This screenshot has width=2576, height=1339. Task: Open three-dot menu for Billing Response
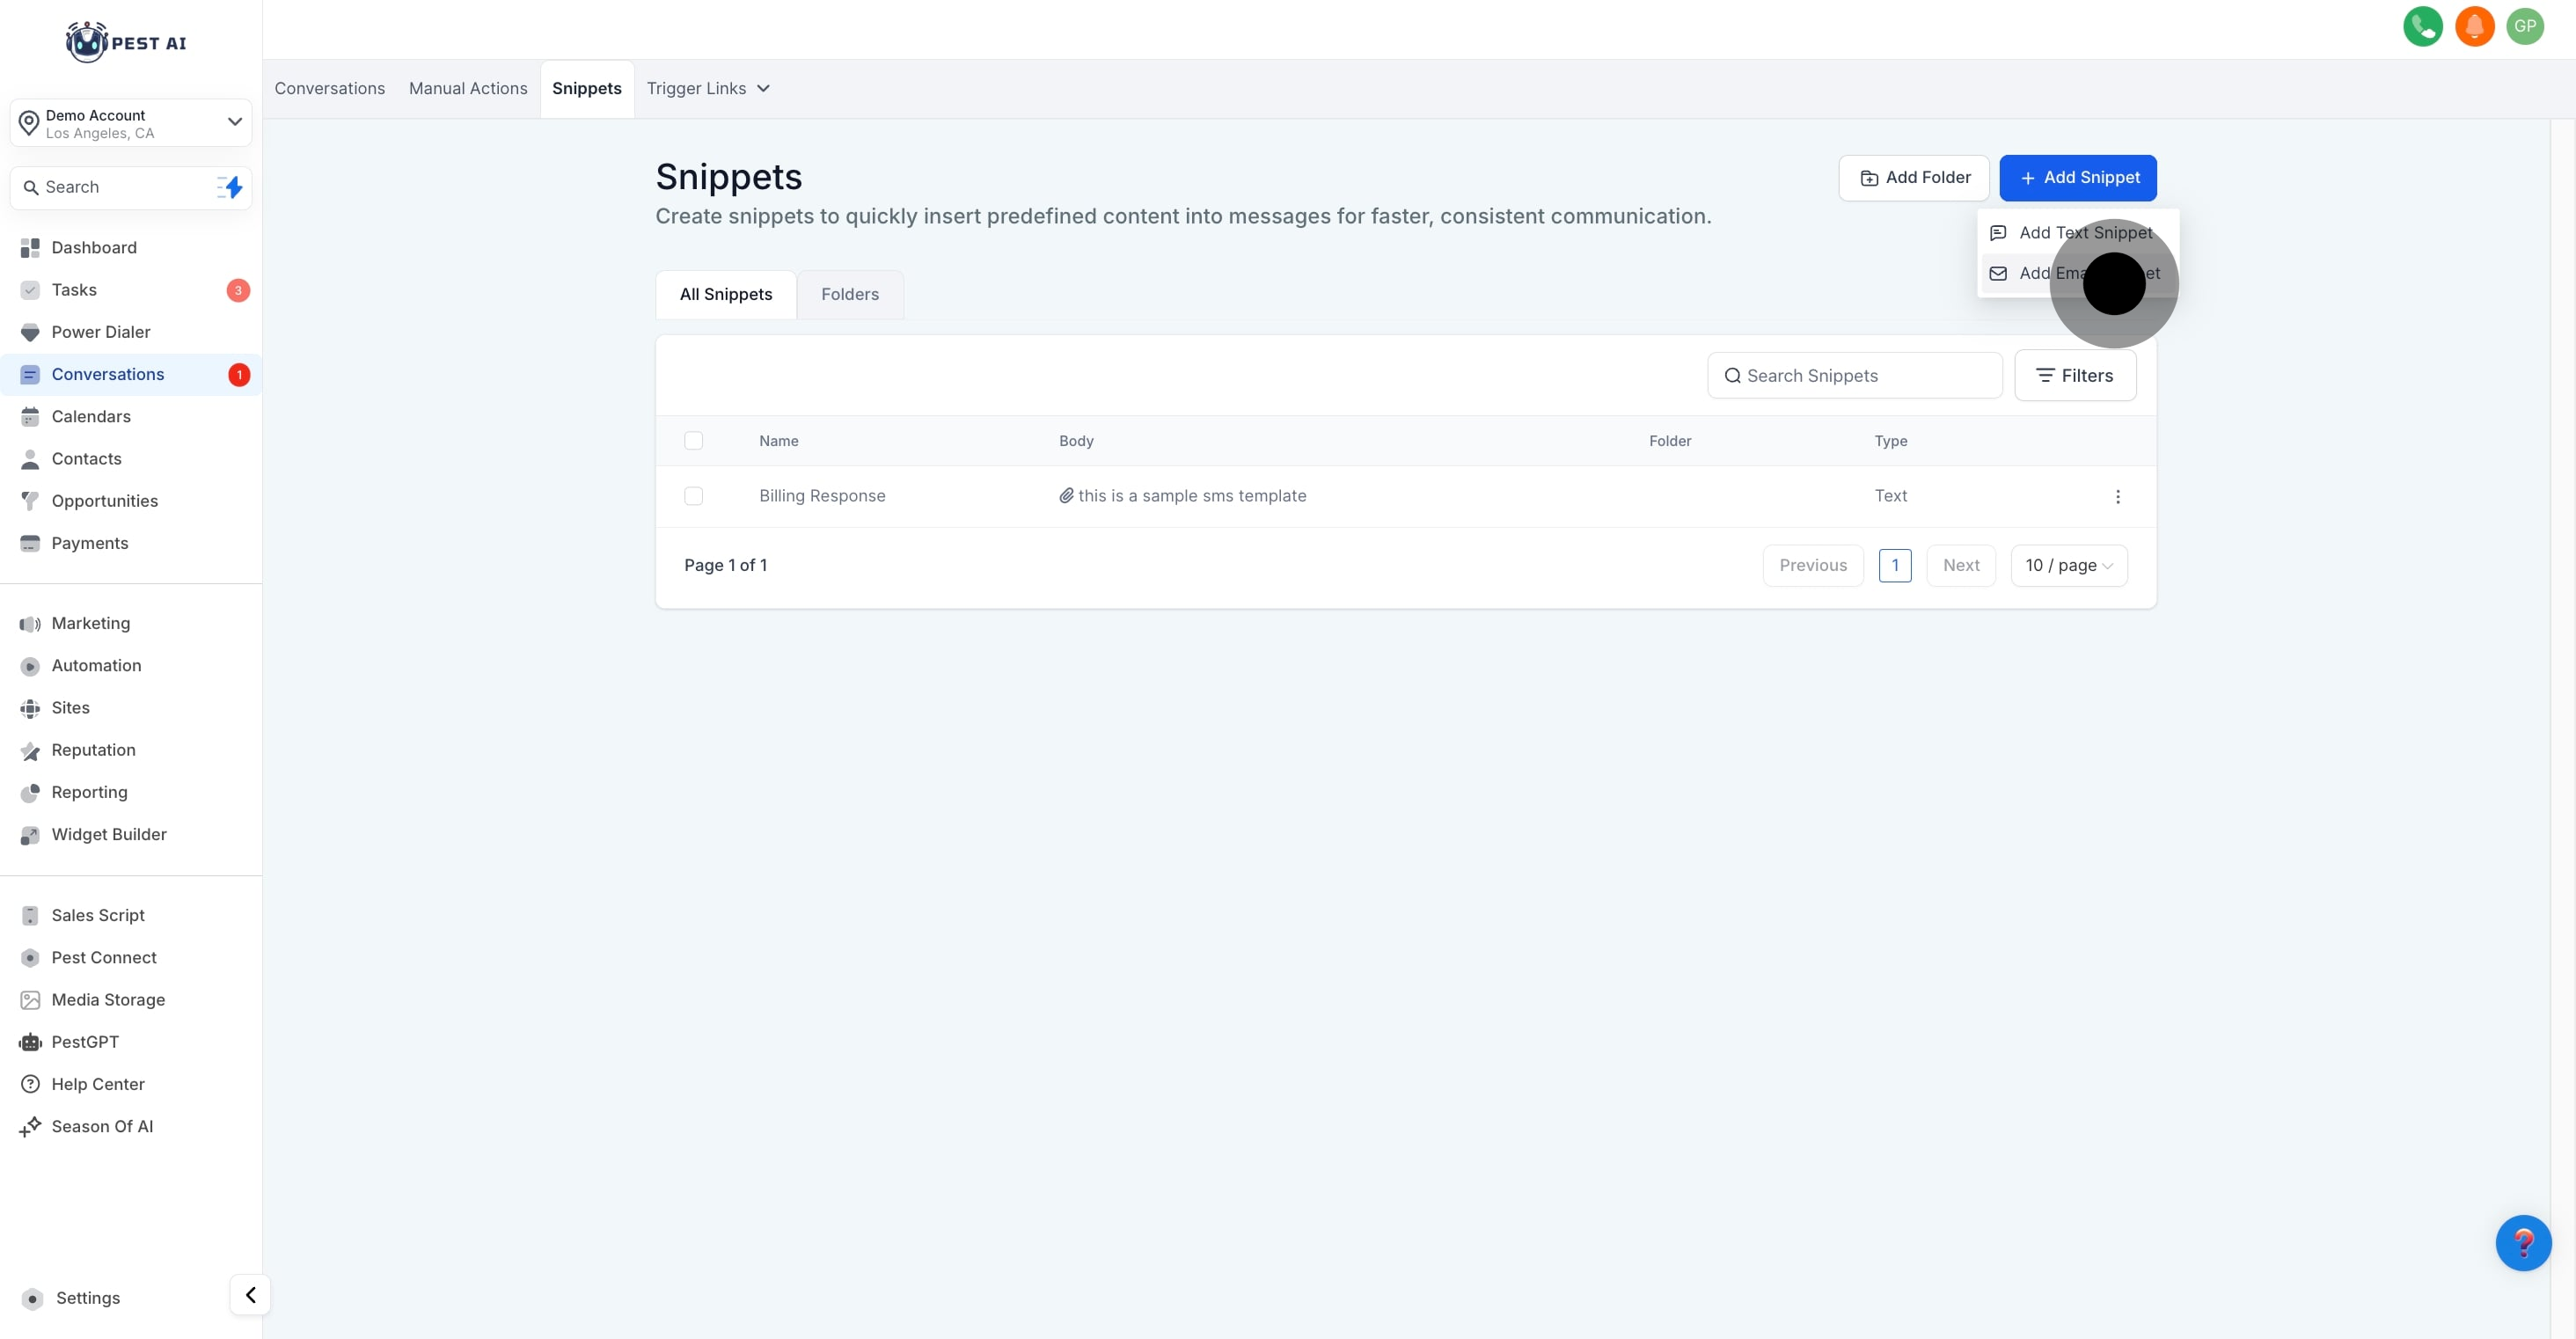[x=2117, y=497]
